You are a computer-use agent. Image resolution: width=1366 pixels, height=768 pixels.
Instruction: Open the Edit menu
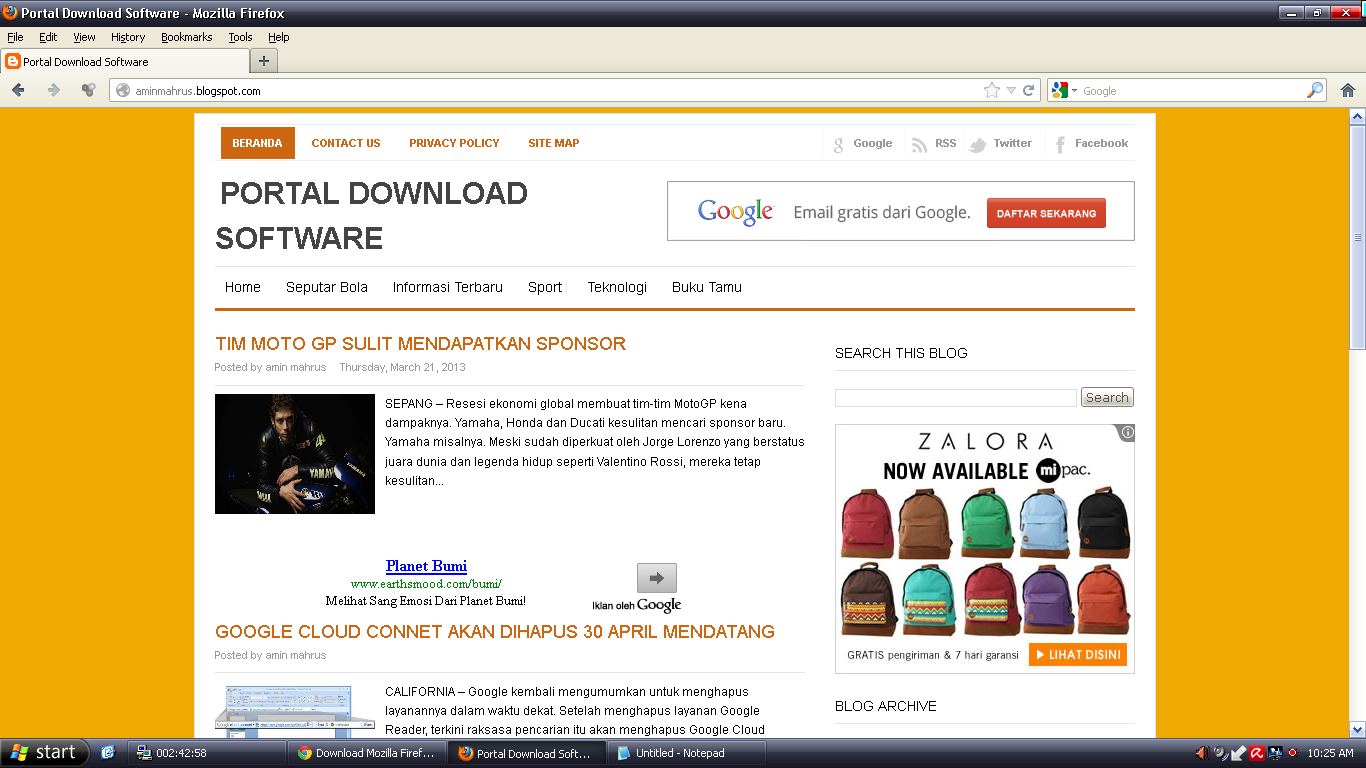point(48,37)
